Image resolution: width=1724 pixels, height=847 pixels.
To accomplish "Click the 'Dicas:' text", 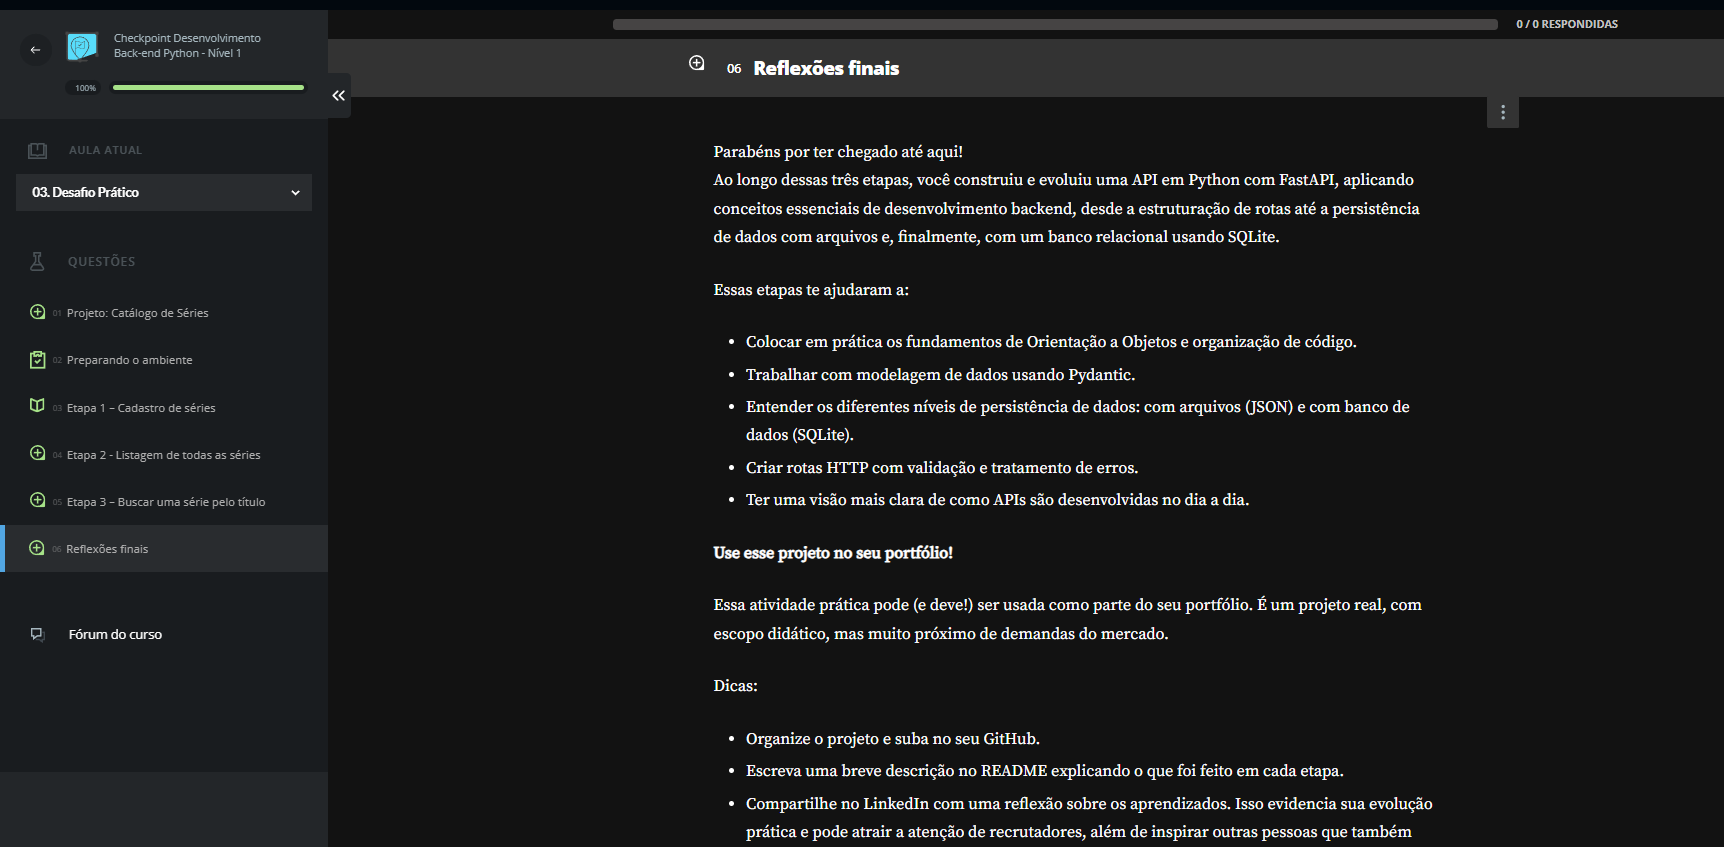I will click(735, 686).
